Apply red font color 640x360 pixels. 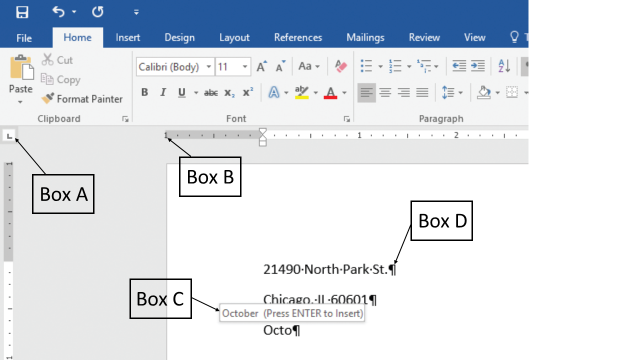[x=331, y=93]
